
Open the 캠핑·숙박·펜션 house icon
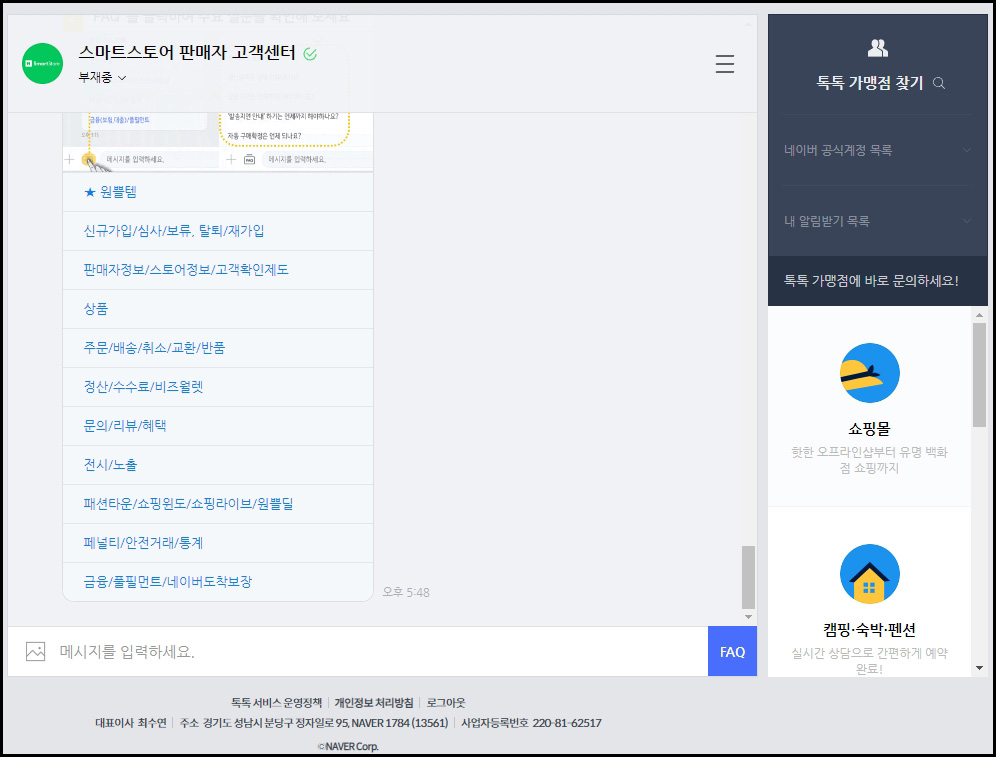tap(870, 573)
